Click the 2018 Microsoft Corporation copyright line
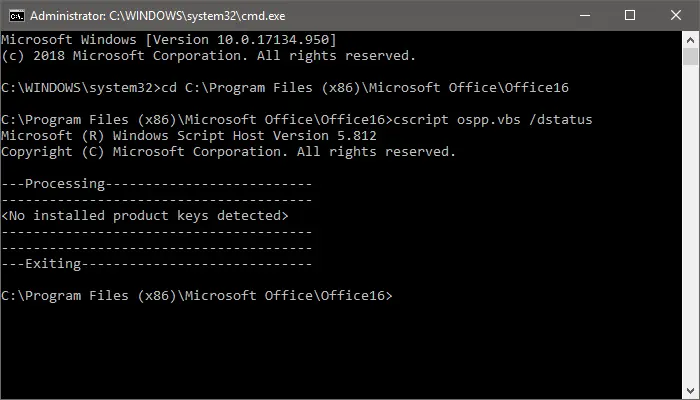Image resolution: width=700 pixels, height=400 pixels. point(208,55)
